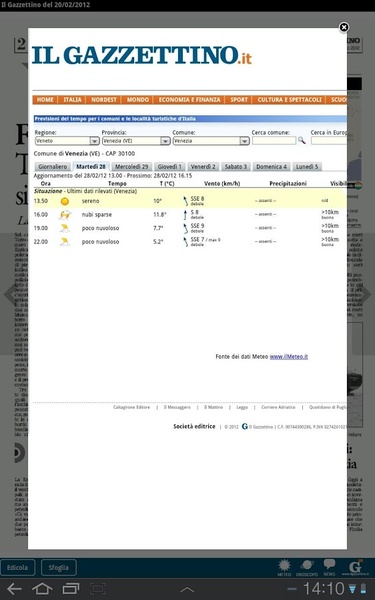Open the Regione Veneto dropdown

[67, 141]
